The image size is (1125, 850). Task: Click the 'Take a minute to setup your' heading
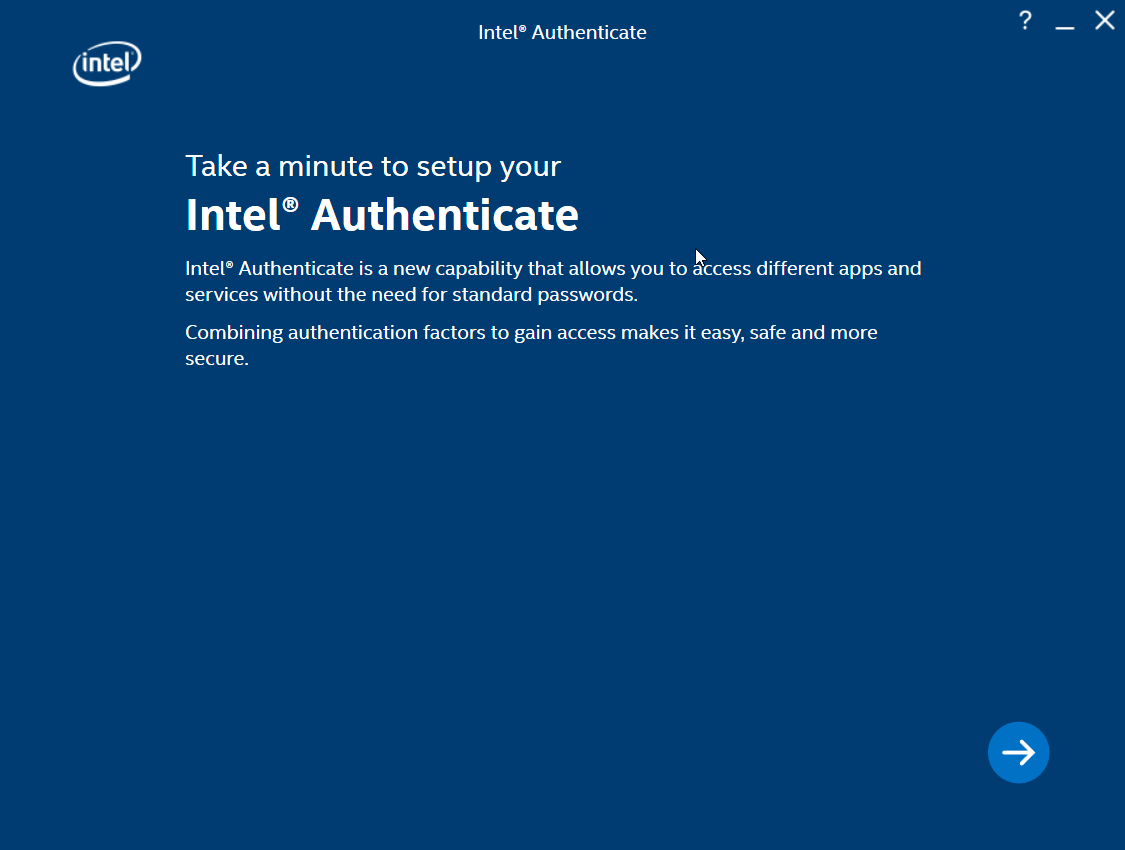coord(372,166)
